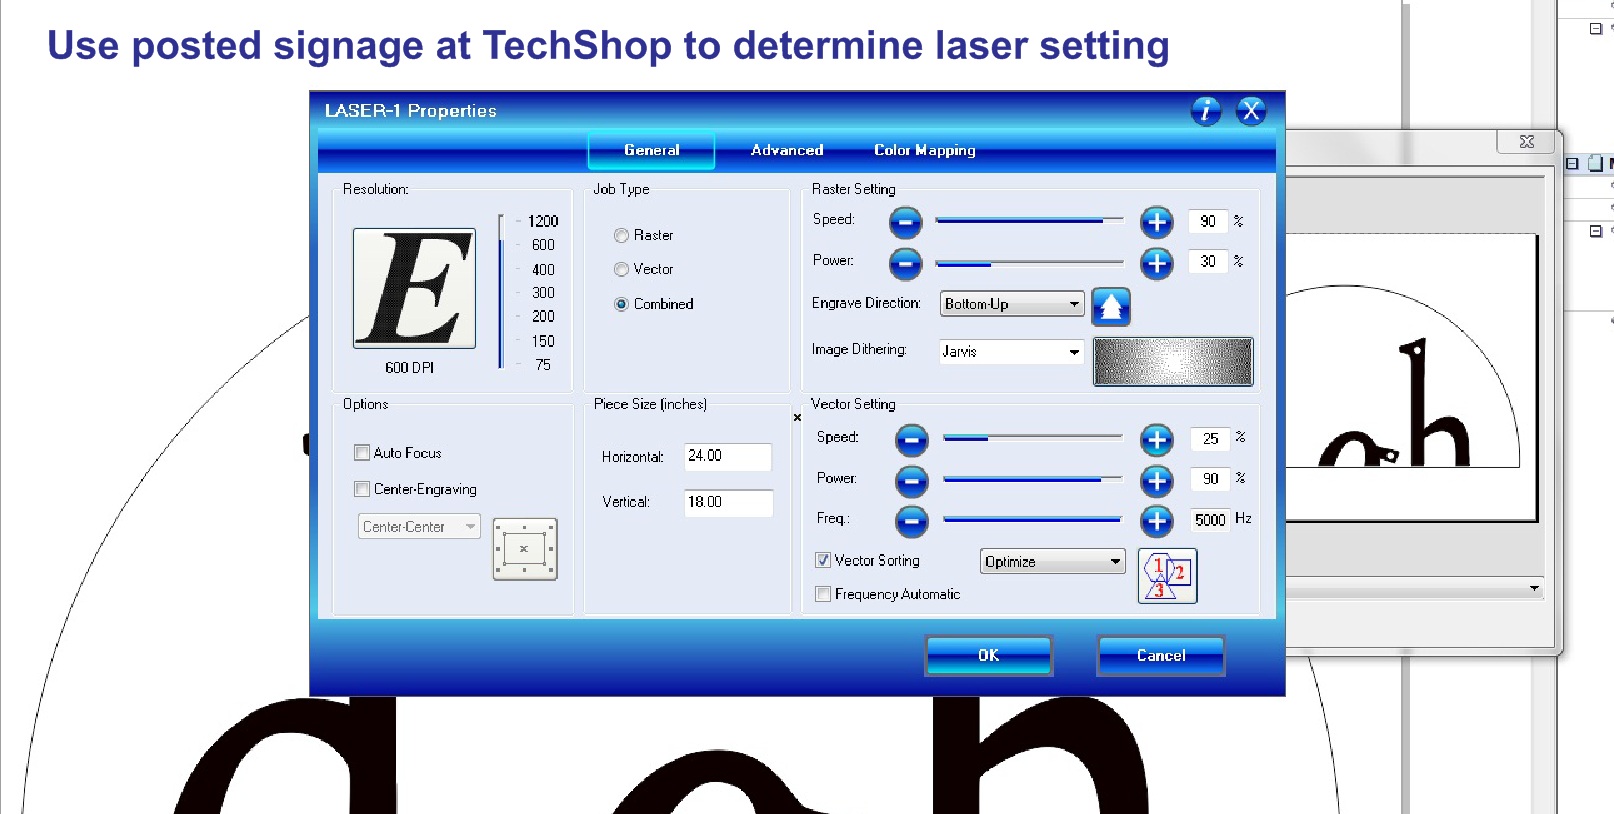This screenshot has height=814, width=1614.
Task: Click the vector power slider track
Action: pyautogui.click(x=1033, y=479)
